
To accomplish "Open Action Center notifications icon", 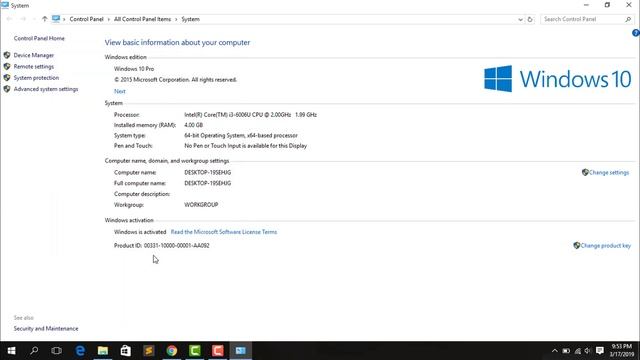I will pyautogui.click(x=600, y=351).
